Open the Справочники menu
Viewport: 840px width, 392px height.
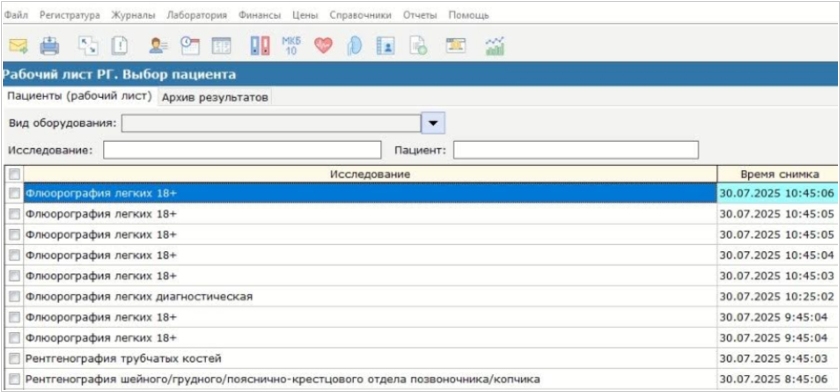pyautogui.click(x=361, y=16)
